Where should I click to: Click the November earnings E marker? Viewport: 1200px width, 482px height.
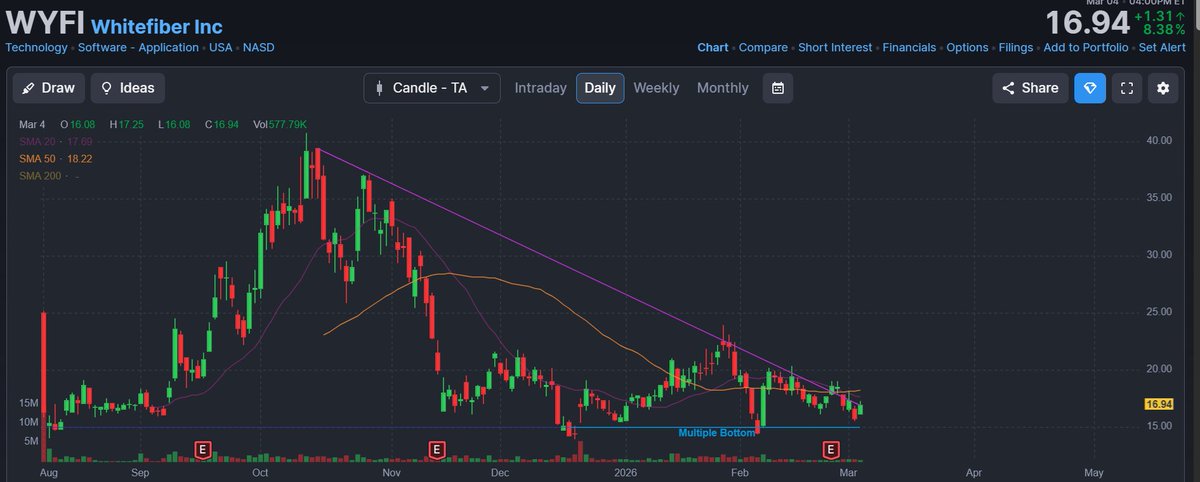pyautogui.click(x=436, y=449)
